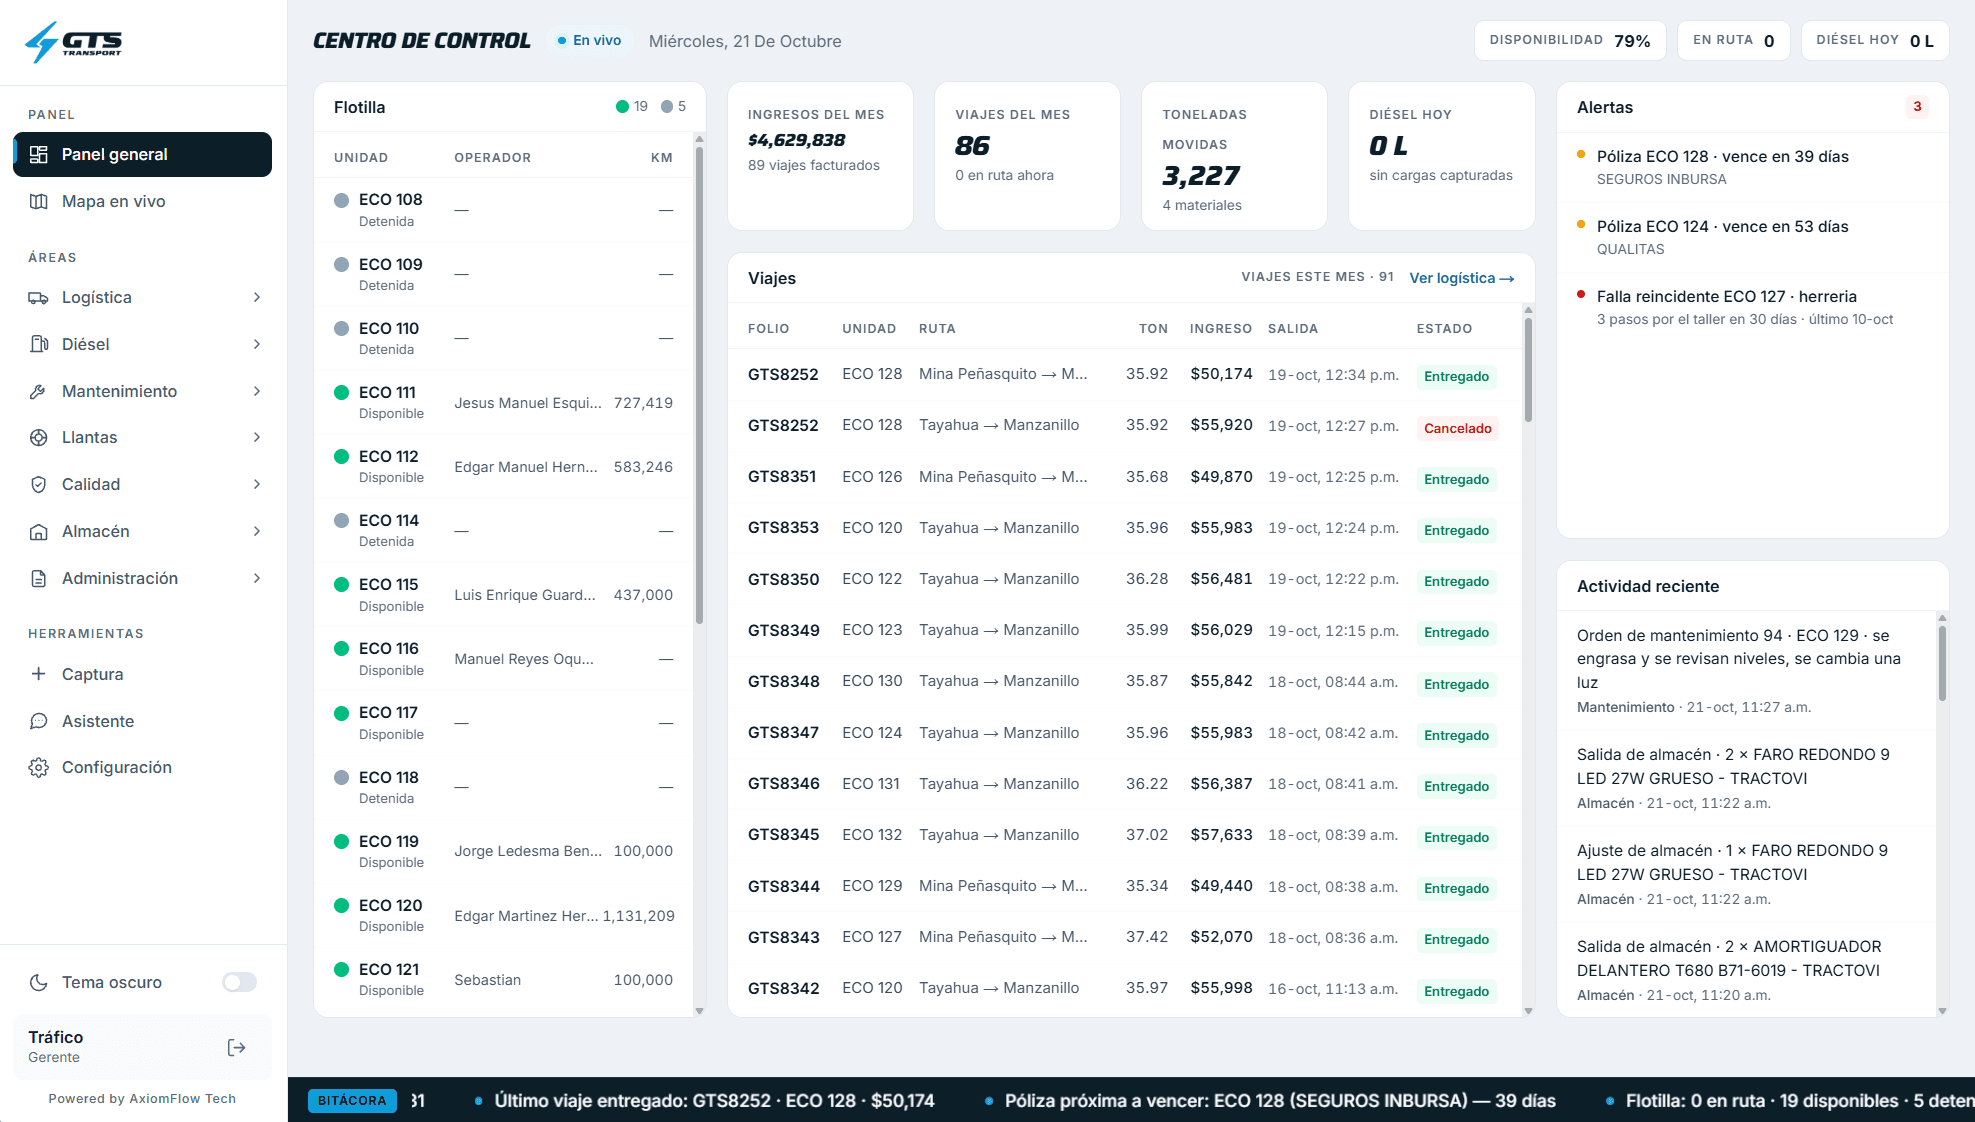
Task: Expand the Mantenimiento section chevron
Action: tap(257, 391)
